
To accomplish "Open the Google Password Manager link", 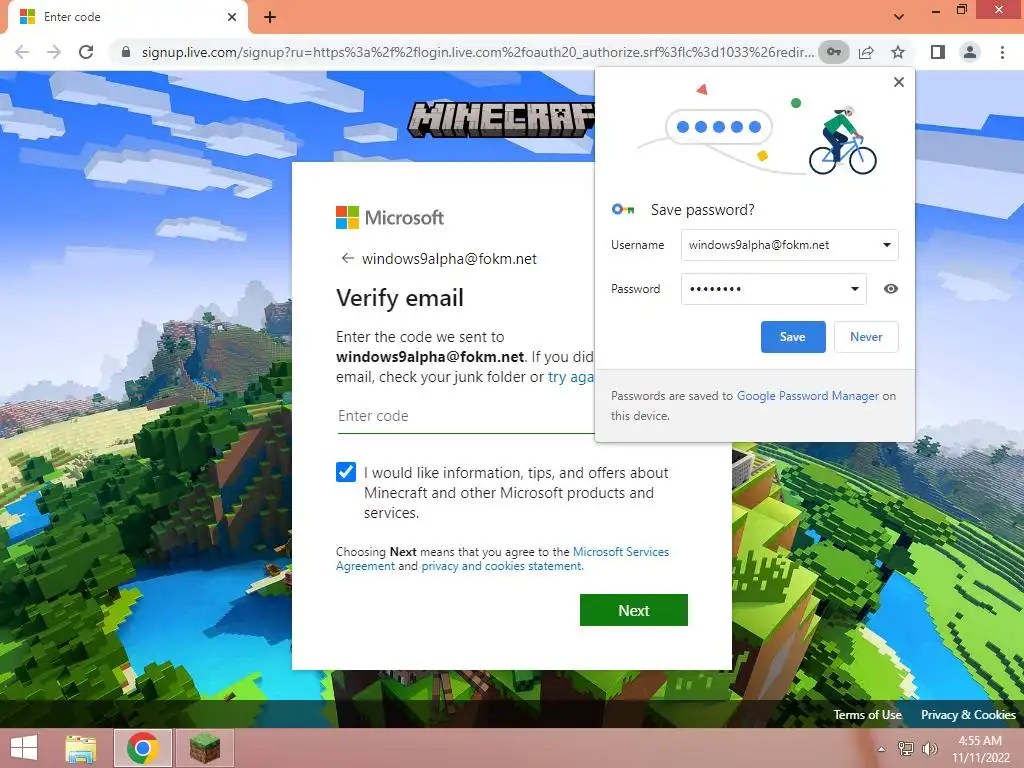I will pyautogui.click(x=808, y=396).
